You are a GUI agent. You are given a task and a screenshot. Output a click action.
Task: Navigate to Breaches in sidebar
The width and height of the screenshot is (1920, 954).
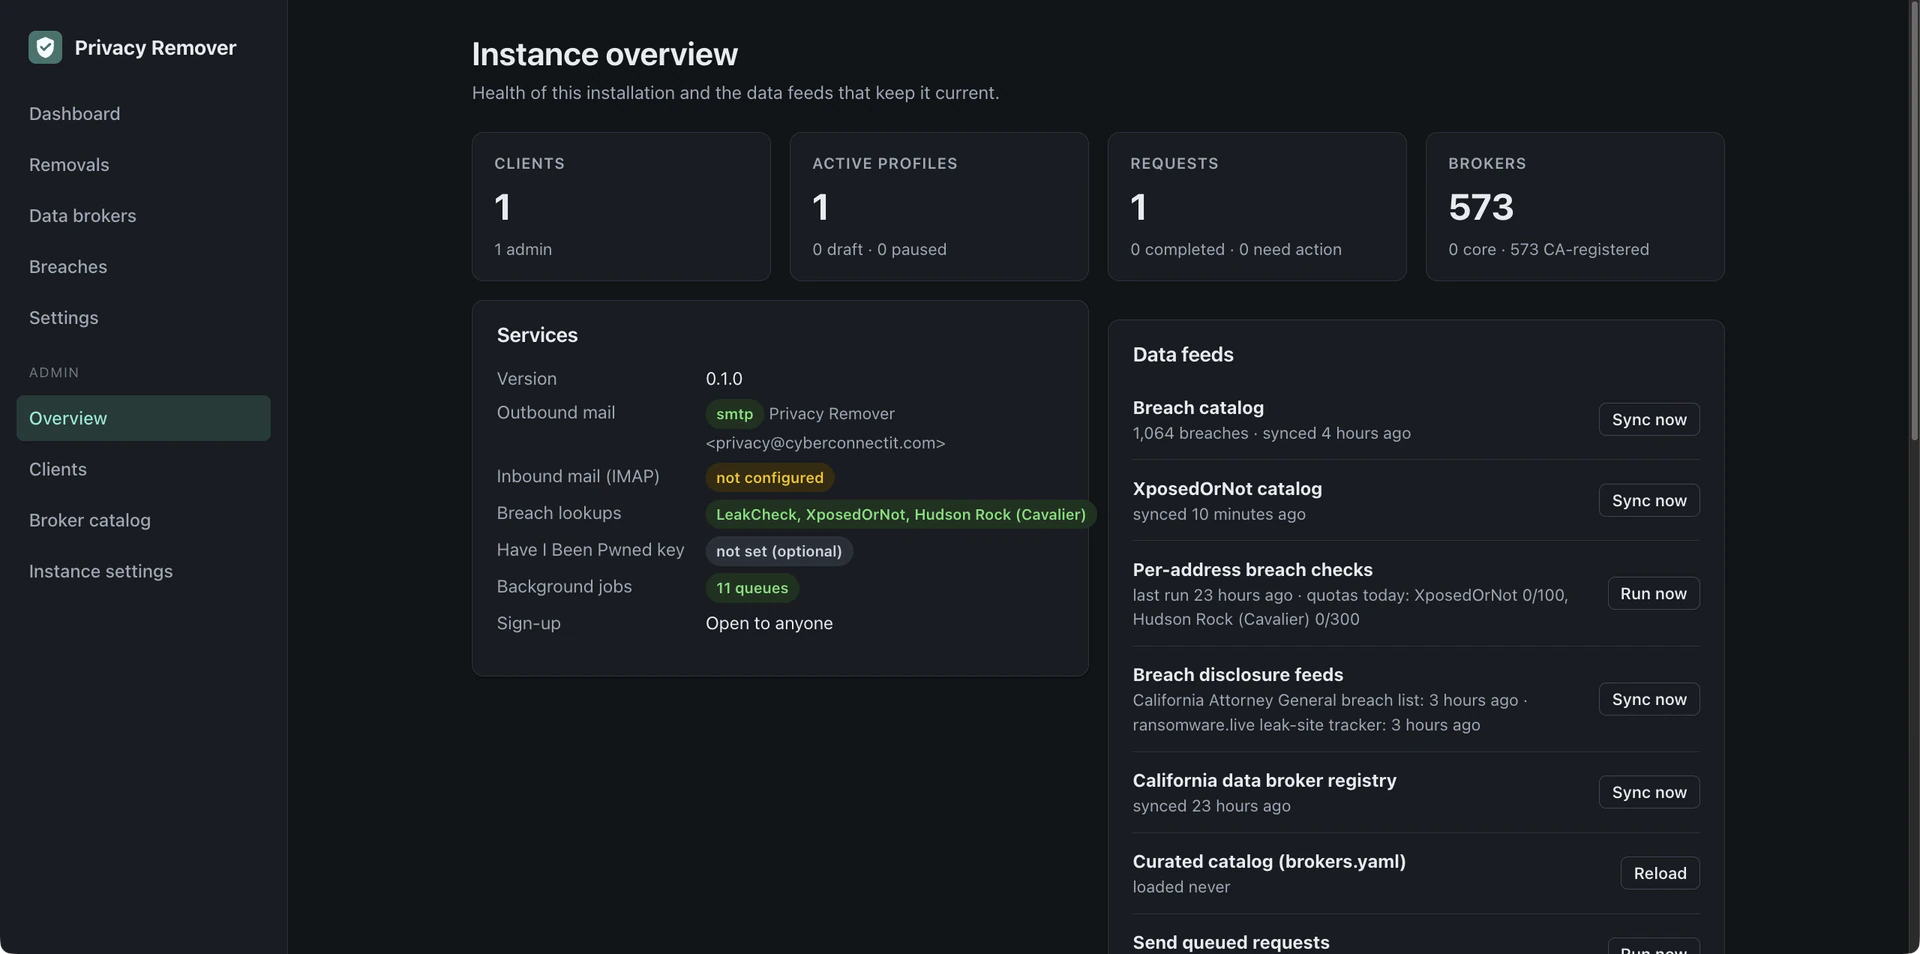[x=68, y=267]
